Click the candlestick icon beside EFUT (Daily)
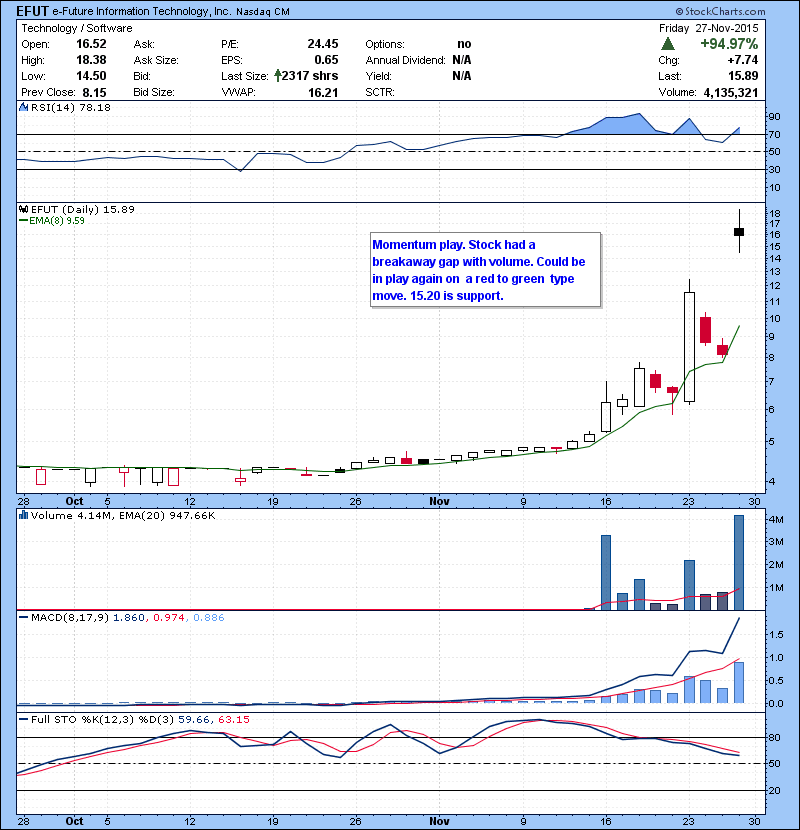 pos(23,209)
